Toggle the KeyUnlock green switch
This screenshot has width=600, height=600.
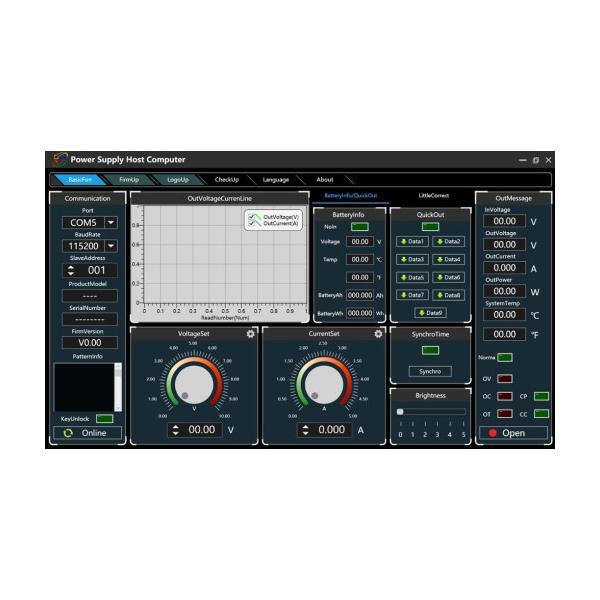click(x=103, y=418)
